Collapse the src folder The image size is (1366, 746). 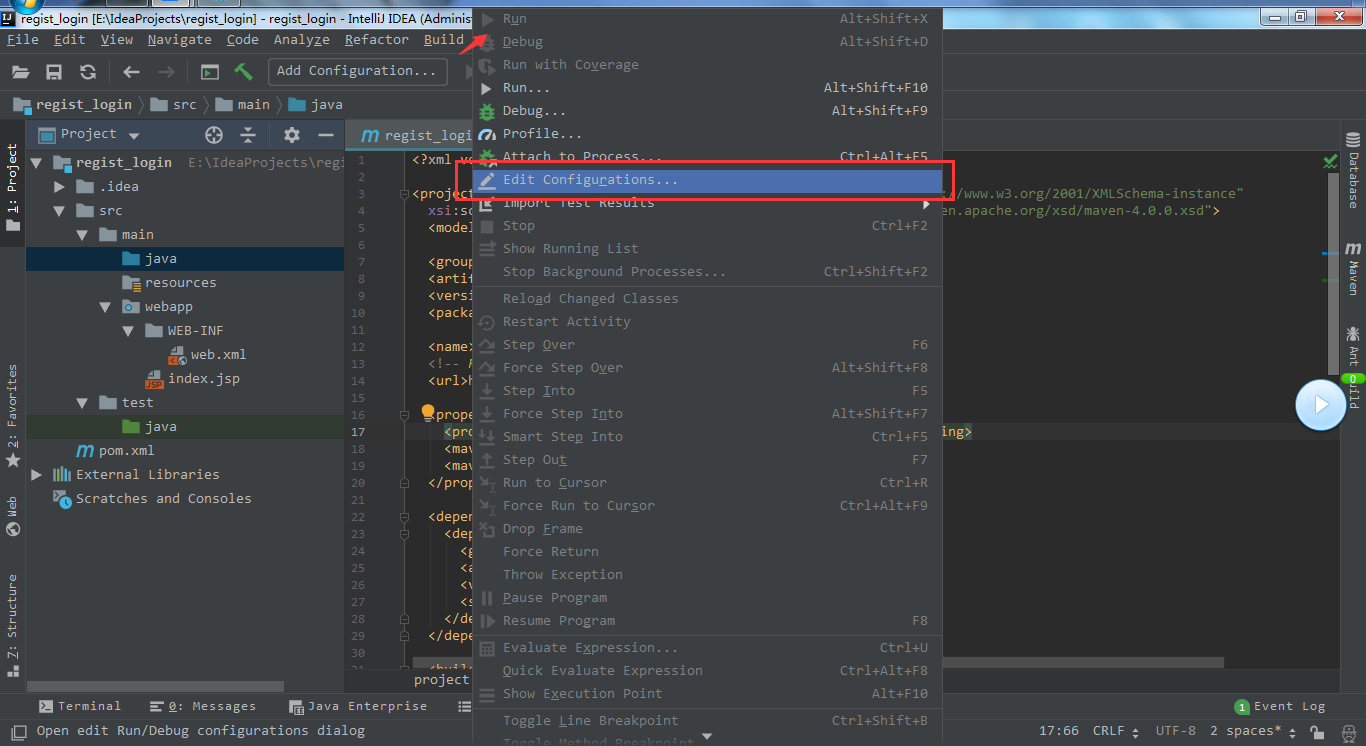point(60,210)
